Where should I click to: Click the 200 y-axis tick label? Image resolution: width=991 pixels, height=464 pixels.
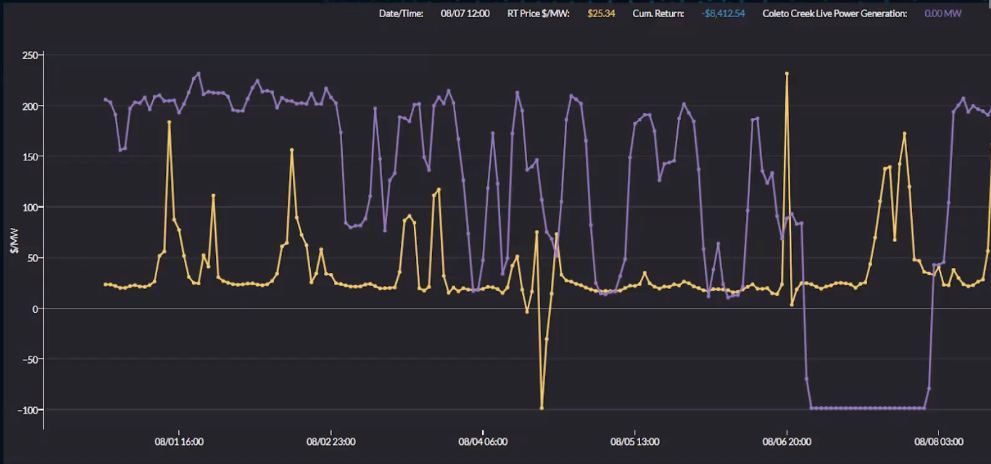[x=30, y=106]
